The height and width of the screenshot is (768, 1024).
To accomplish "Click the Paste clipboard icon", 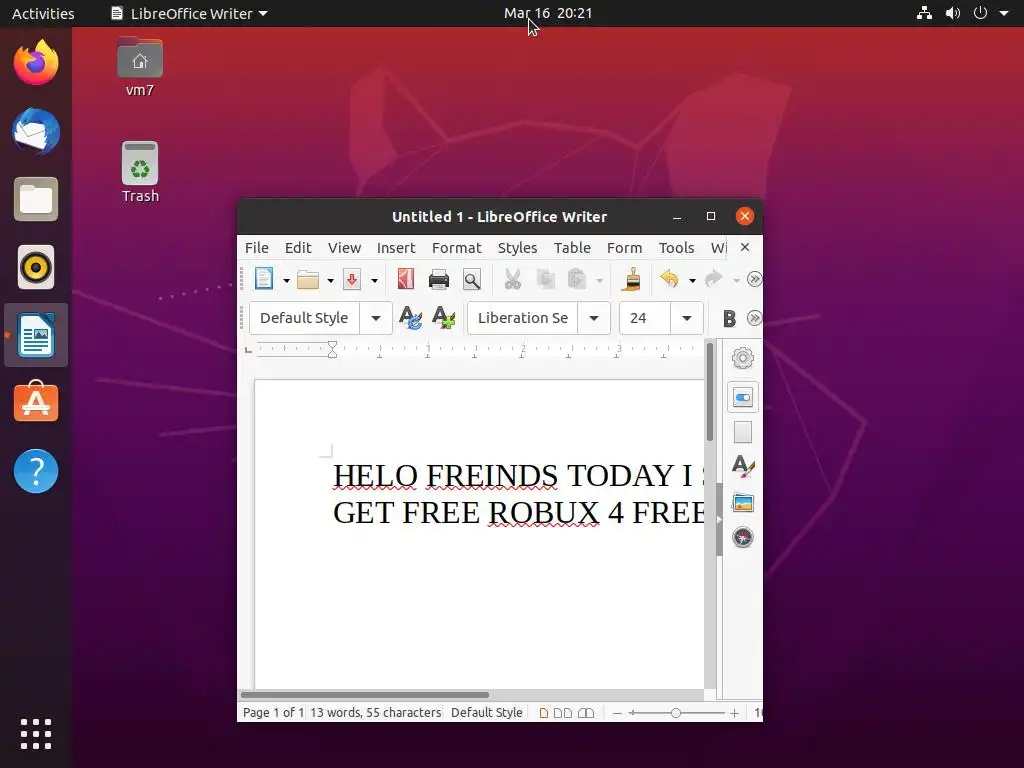I will tap(577, 280).
